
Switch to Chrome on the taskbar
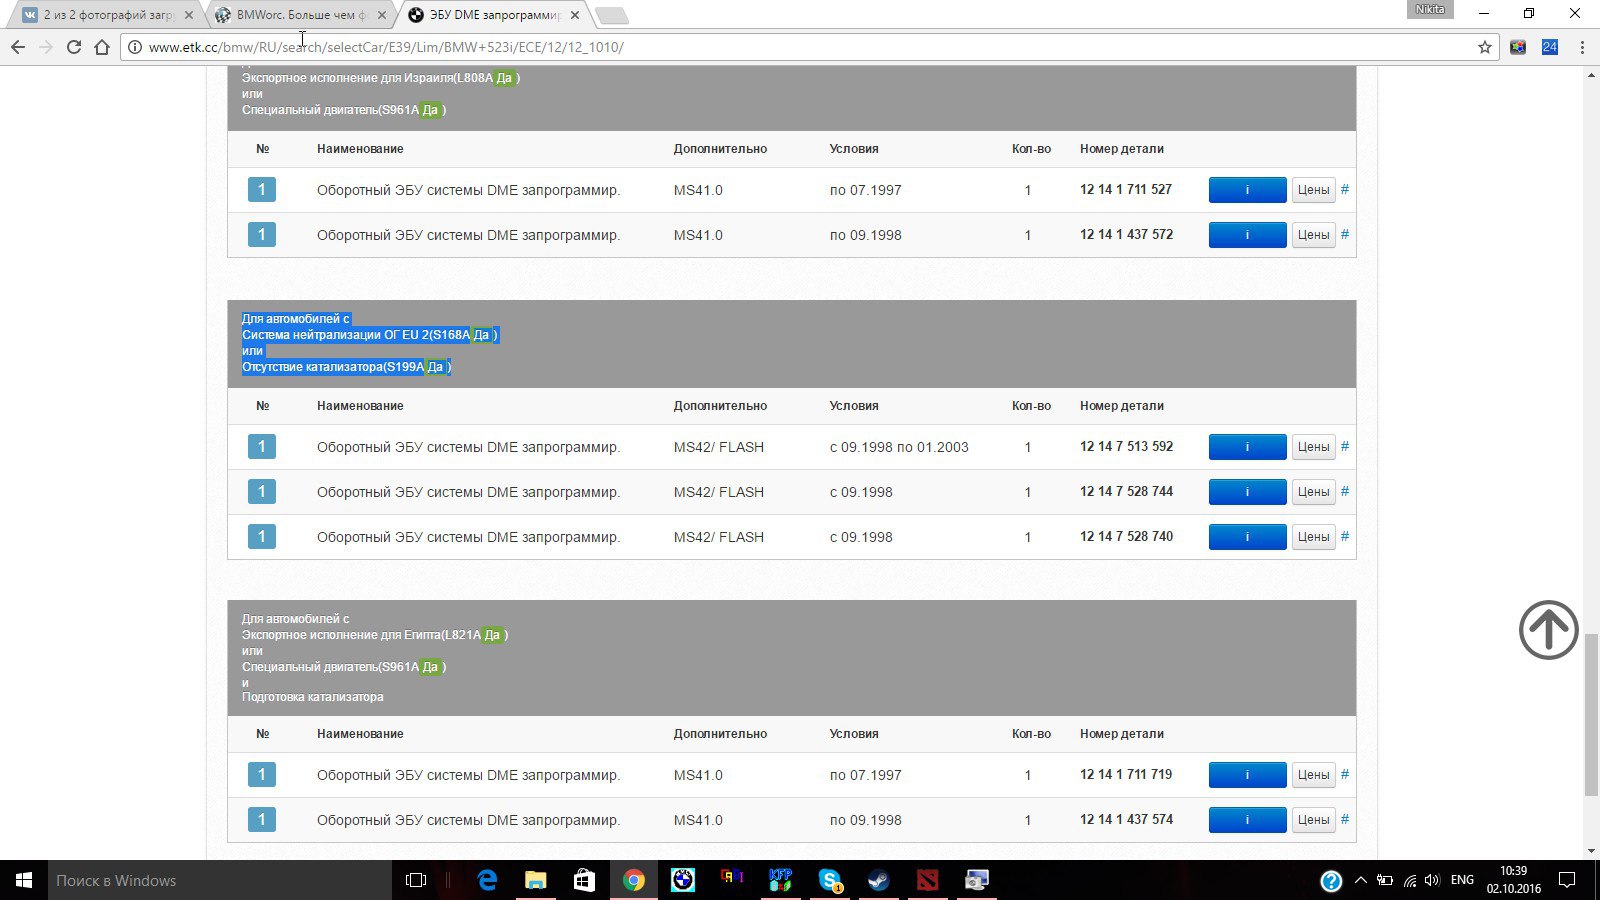tap(634, 880)
